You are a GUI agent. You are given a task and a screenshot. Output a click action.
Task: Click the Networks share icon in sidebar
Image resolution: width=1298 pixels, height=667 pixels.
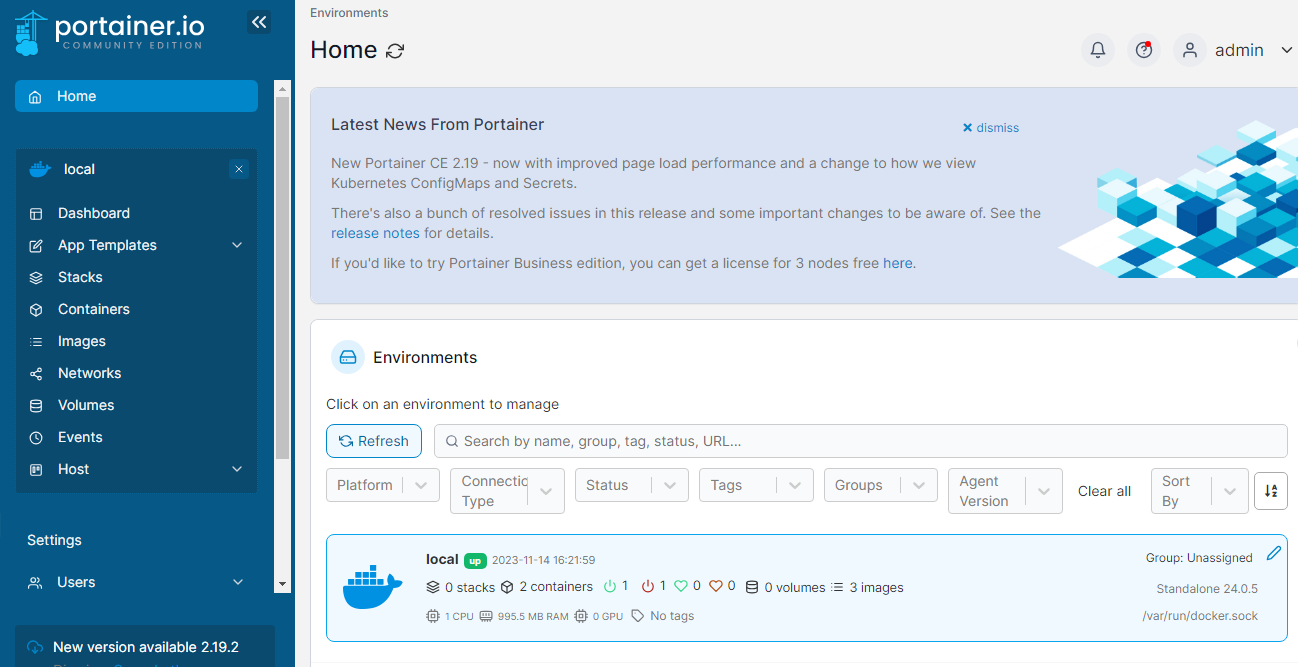(x=36, y=373)
